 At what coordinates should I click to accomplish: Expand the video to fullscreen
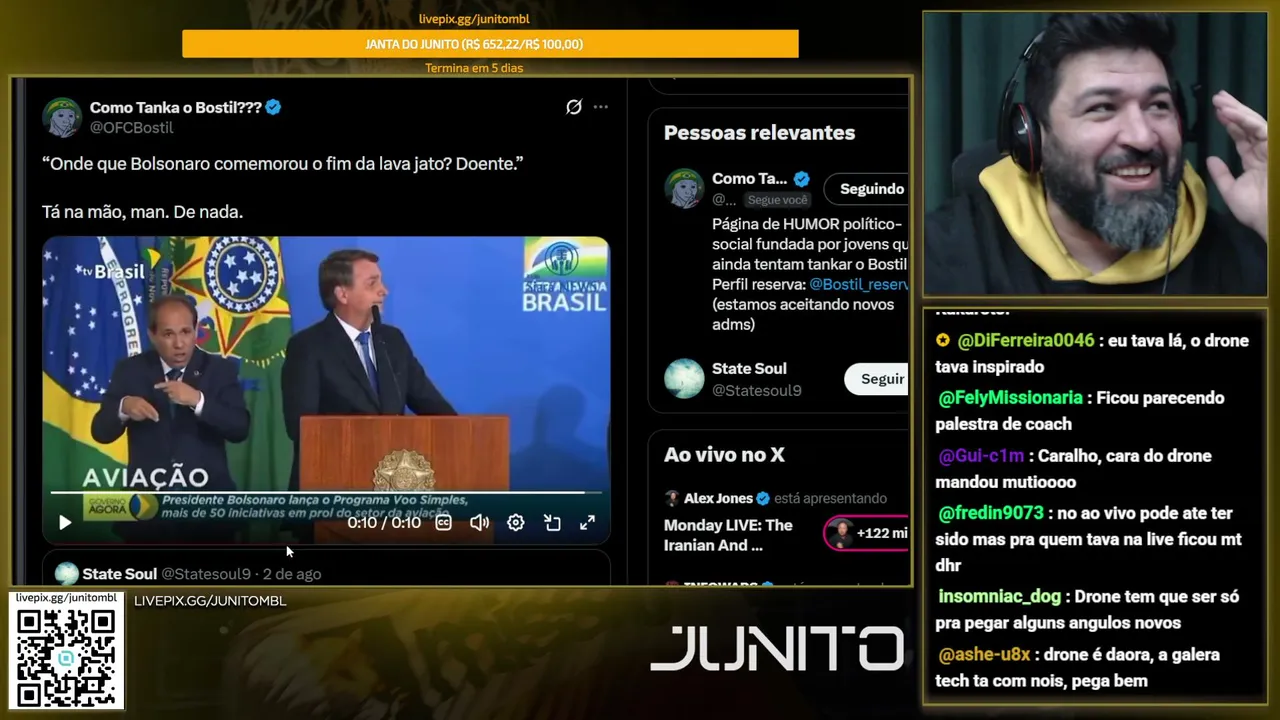pos(588,522)
